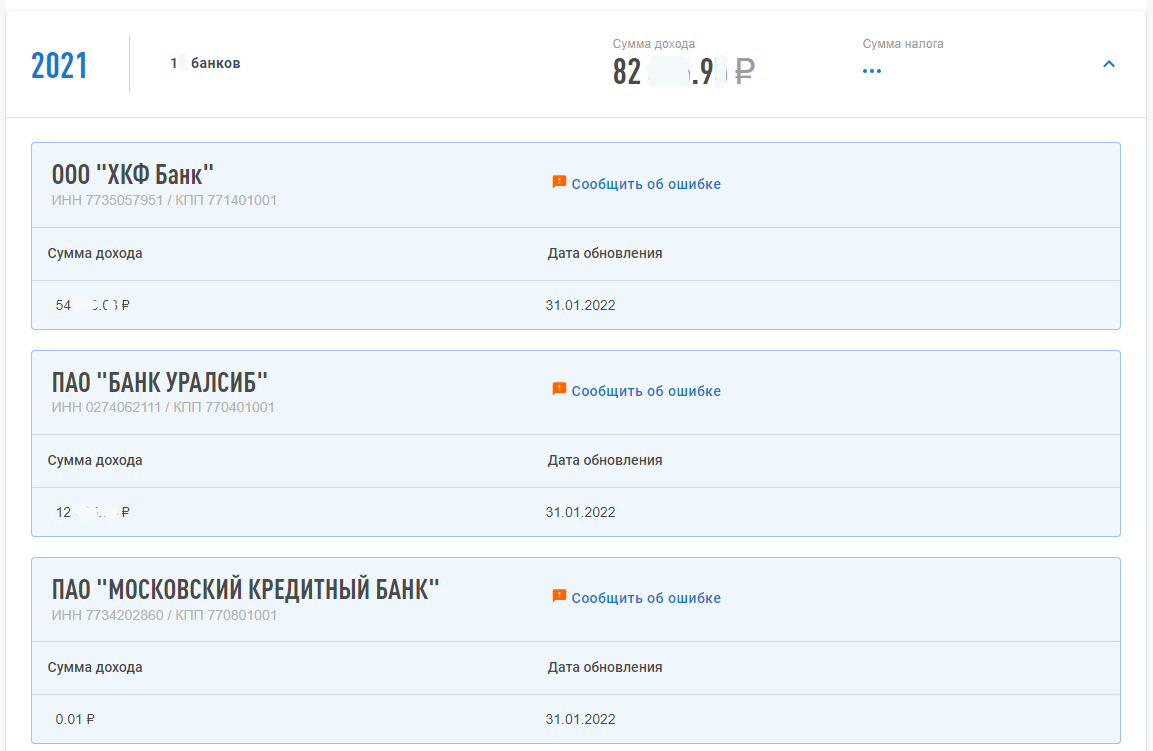
Task: Click "Дата обновления" header in МОСКОВСКИЙ КРЕДИТНЫЙ БАНК card
Action: click(x=604, y=667)
